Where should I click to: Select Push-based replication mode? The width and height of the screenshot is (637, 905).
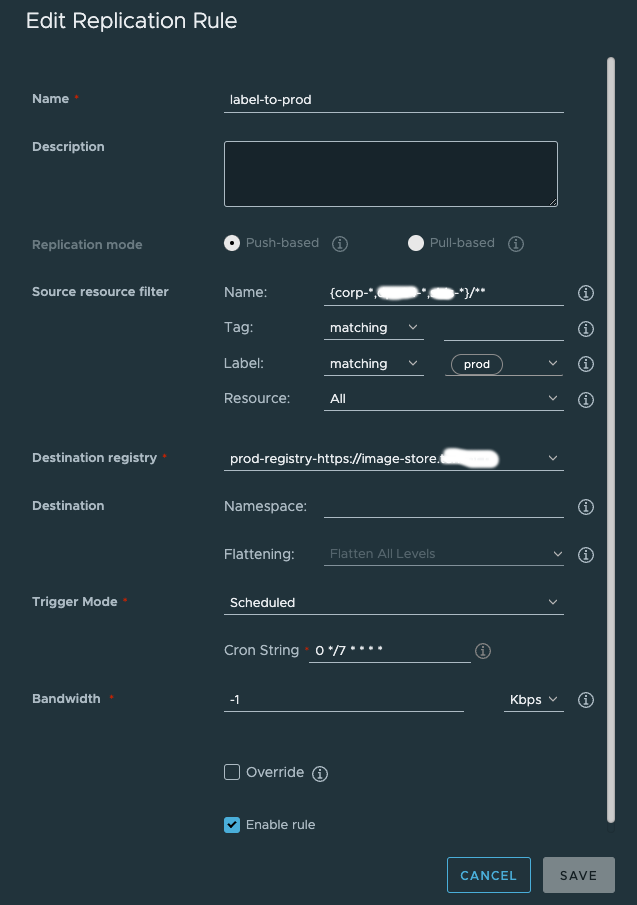[x=232, y=243]
